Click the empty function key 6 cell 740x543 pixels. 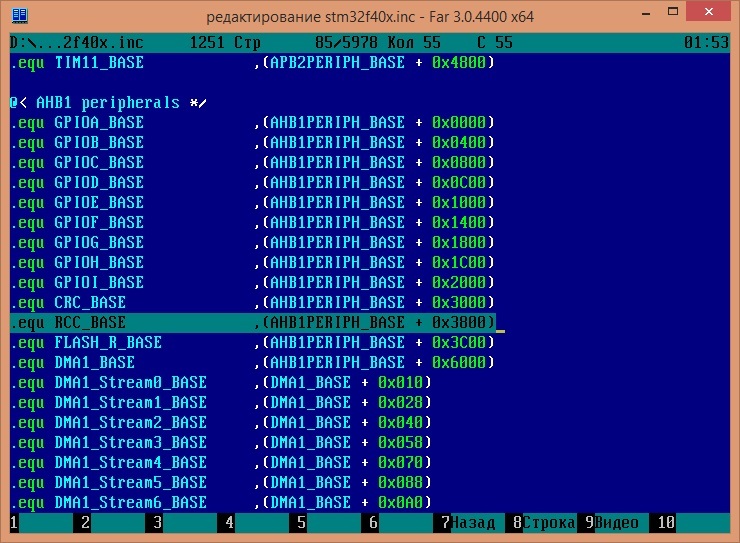tap(397, 523)
